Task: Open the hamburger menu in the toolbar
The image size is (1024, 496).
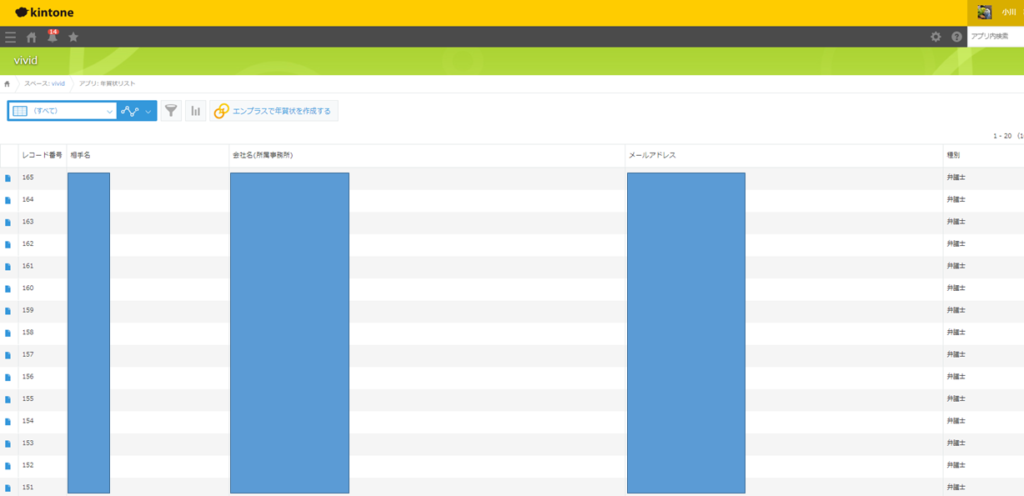Action: point(10,37)
